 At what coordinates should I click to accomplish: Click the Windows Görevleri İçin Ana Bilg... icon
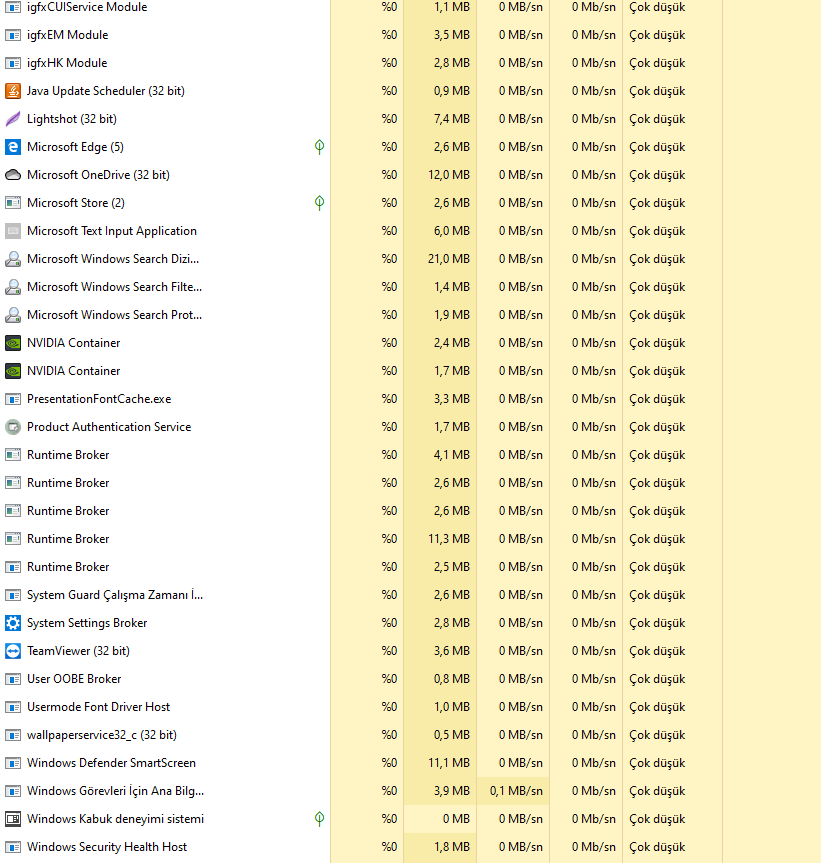click(13, 791)
